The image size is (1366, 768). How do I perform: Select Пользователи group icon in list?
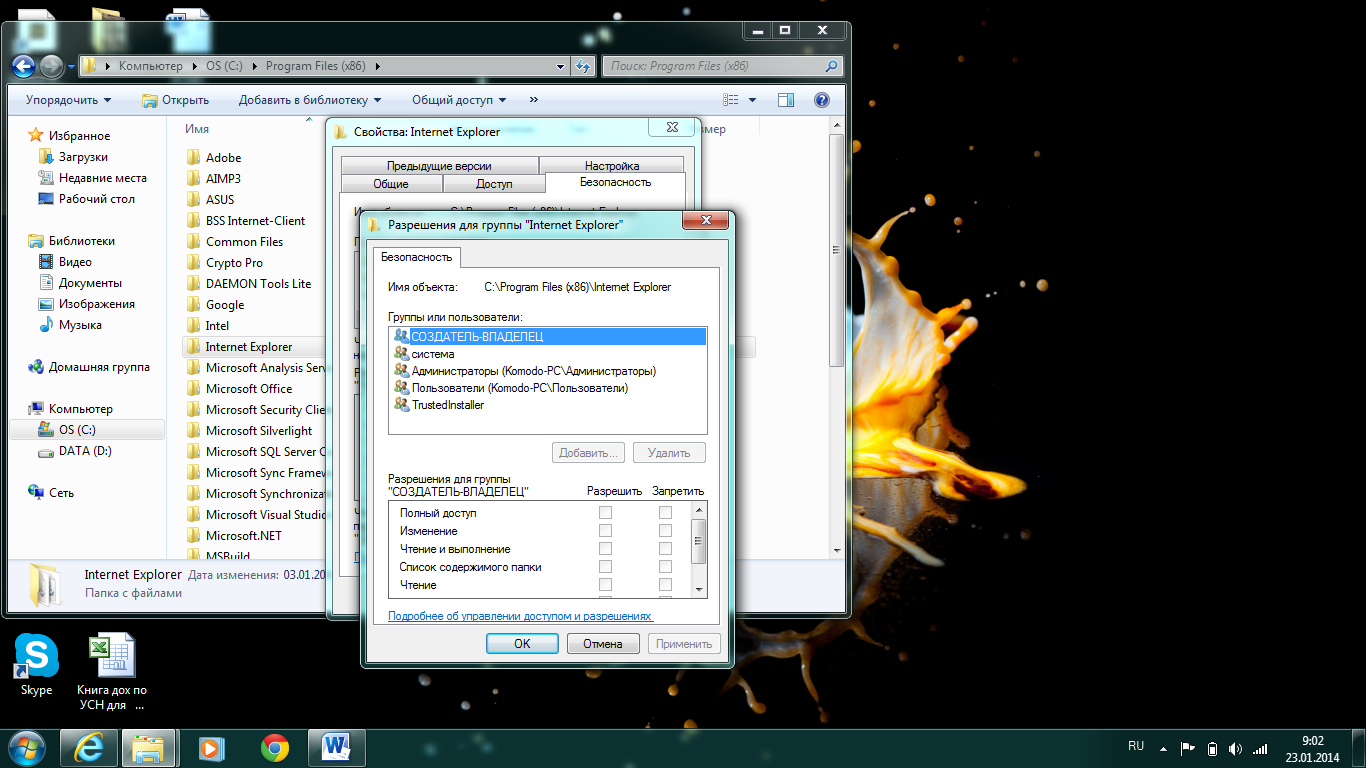(x=401, y=387)
